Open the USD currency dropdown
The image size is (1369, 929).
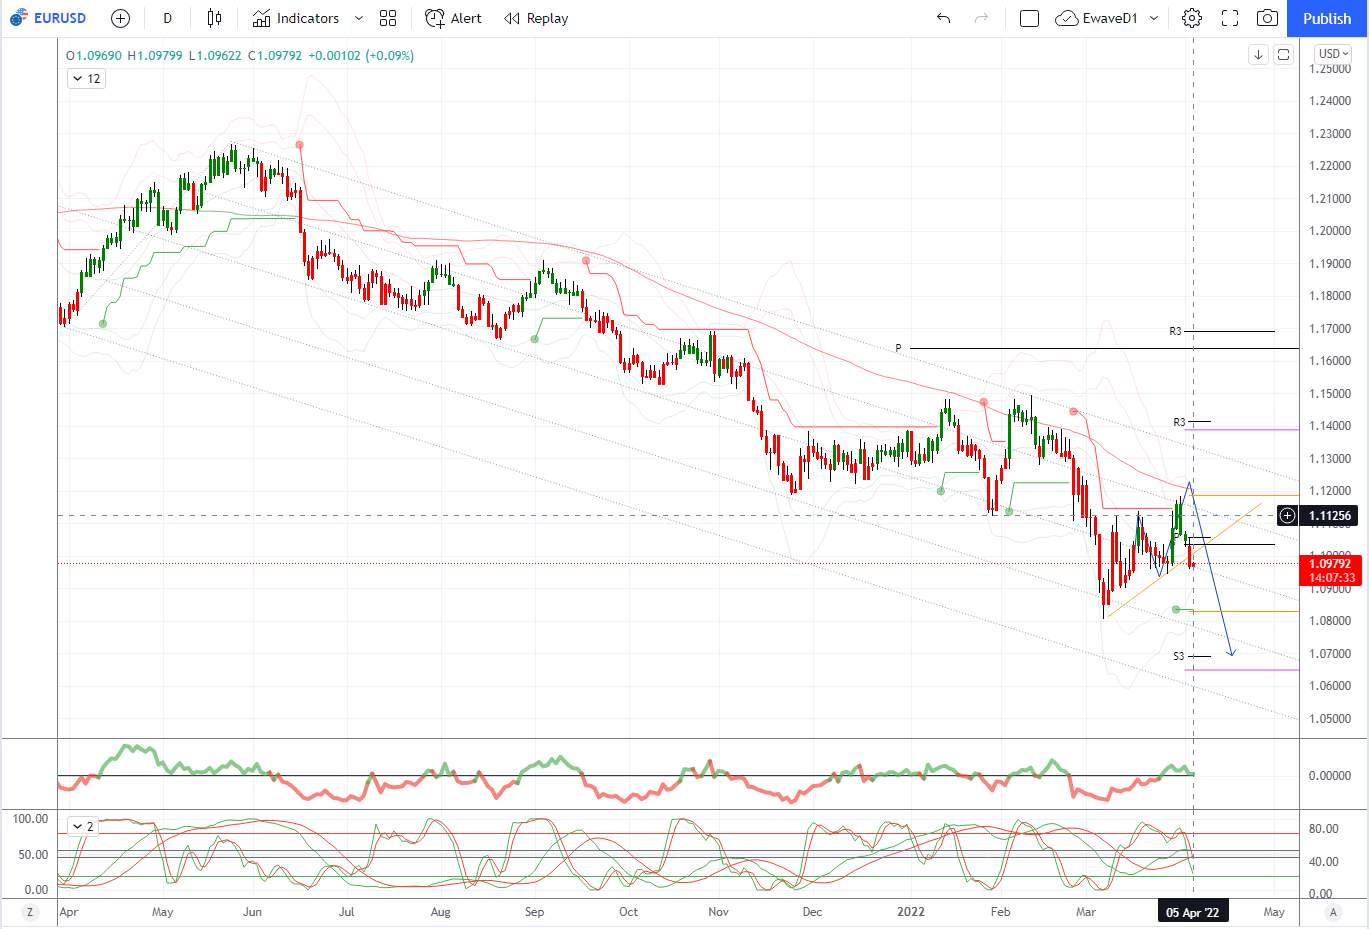click(x=1334, y=54)
